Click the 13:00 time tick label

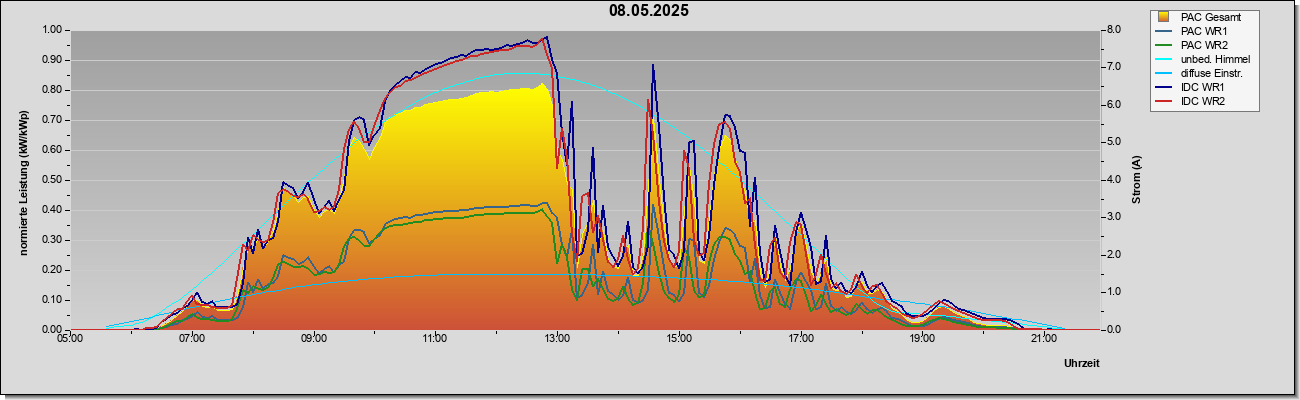[556, 339]
